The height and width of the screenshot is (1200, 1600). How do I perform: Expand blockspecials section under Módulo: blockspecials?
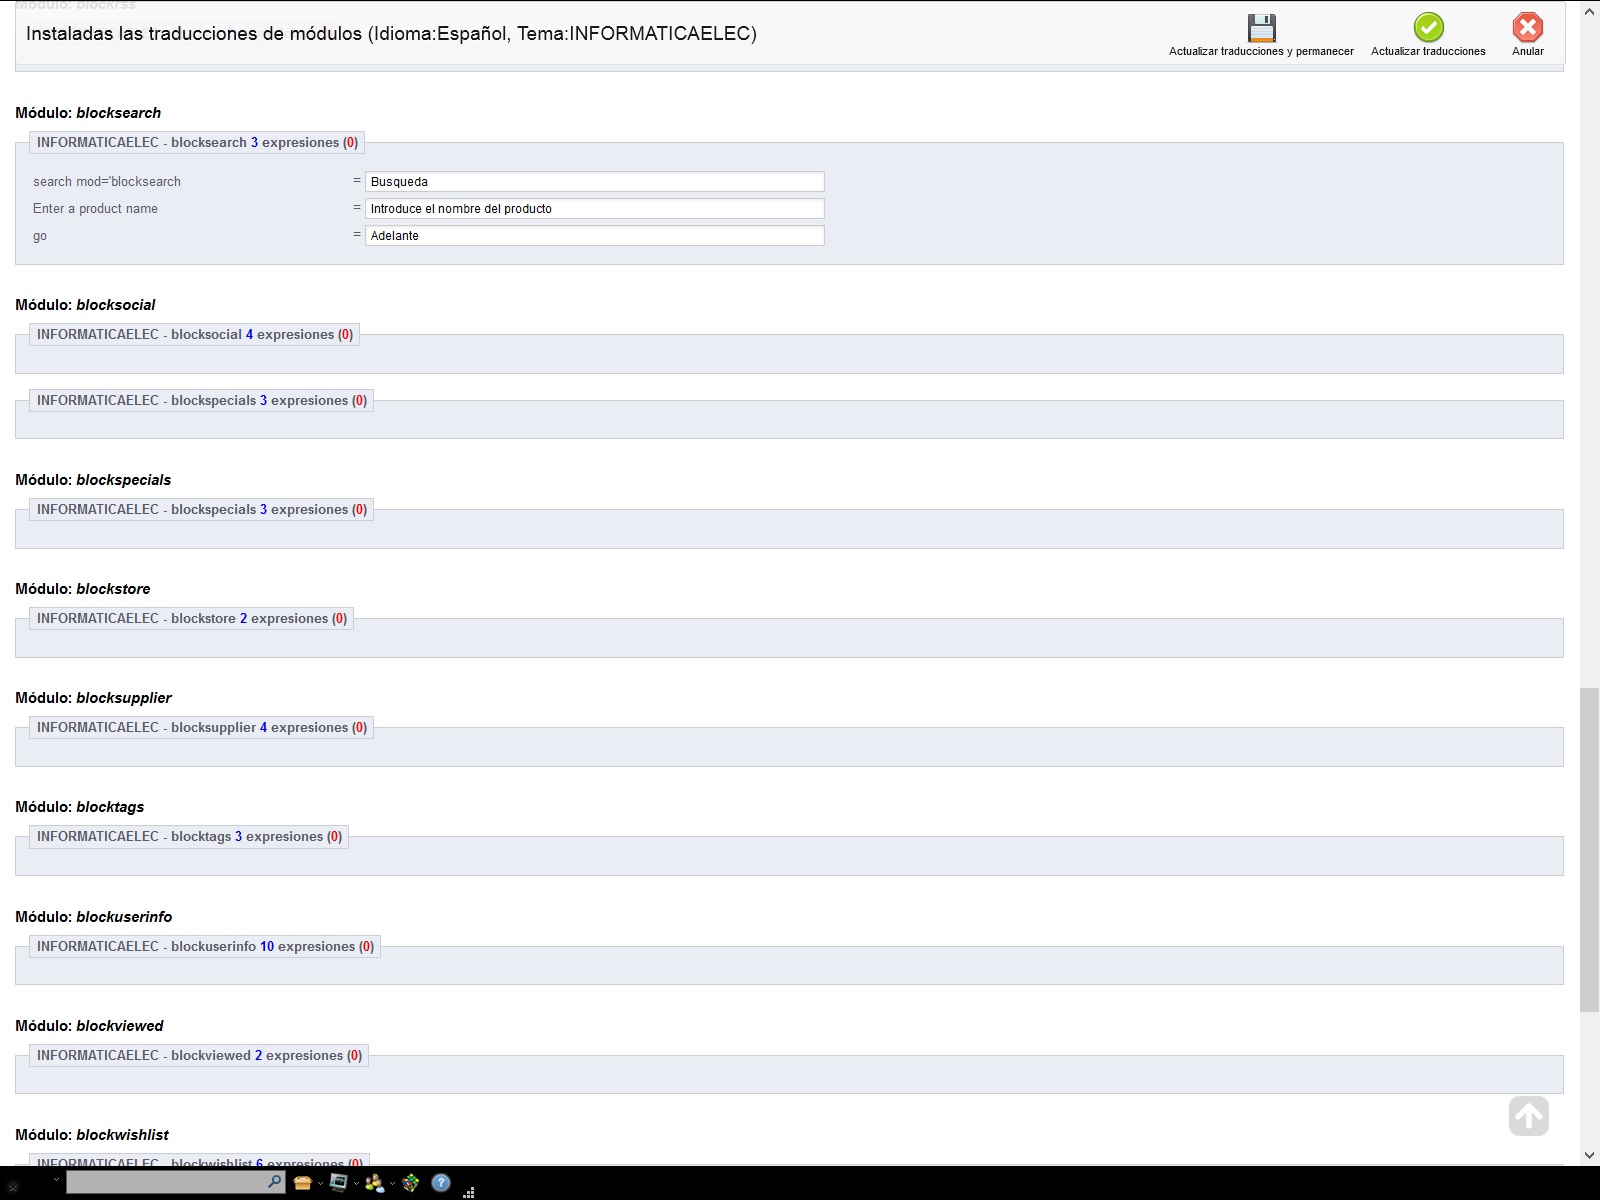point(202,509)
